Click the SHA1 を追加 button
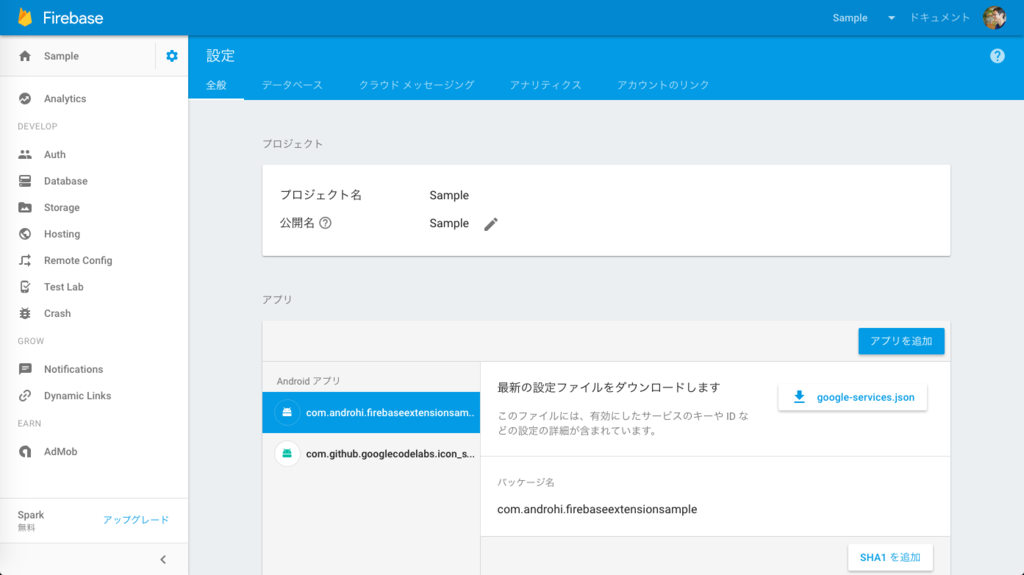The image size is (1024, 575). pyautogui.click(x=890, y=557)
